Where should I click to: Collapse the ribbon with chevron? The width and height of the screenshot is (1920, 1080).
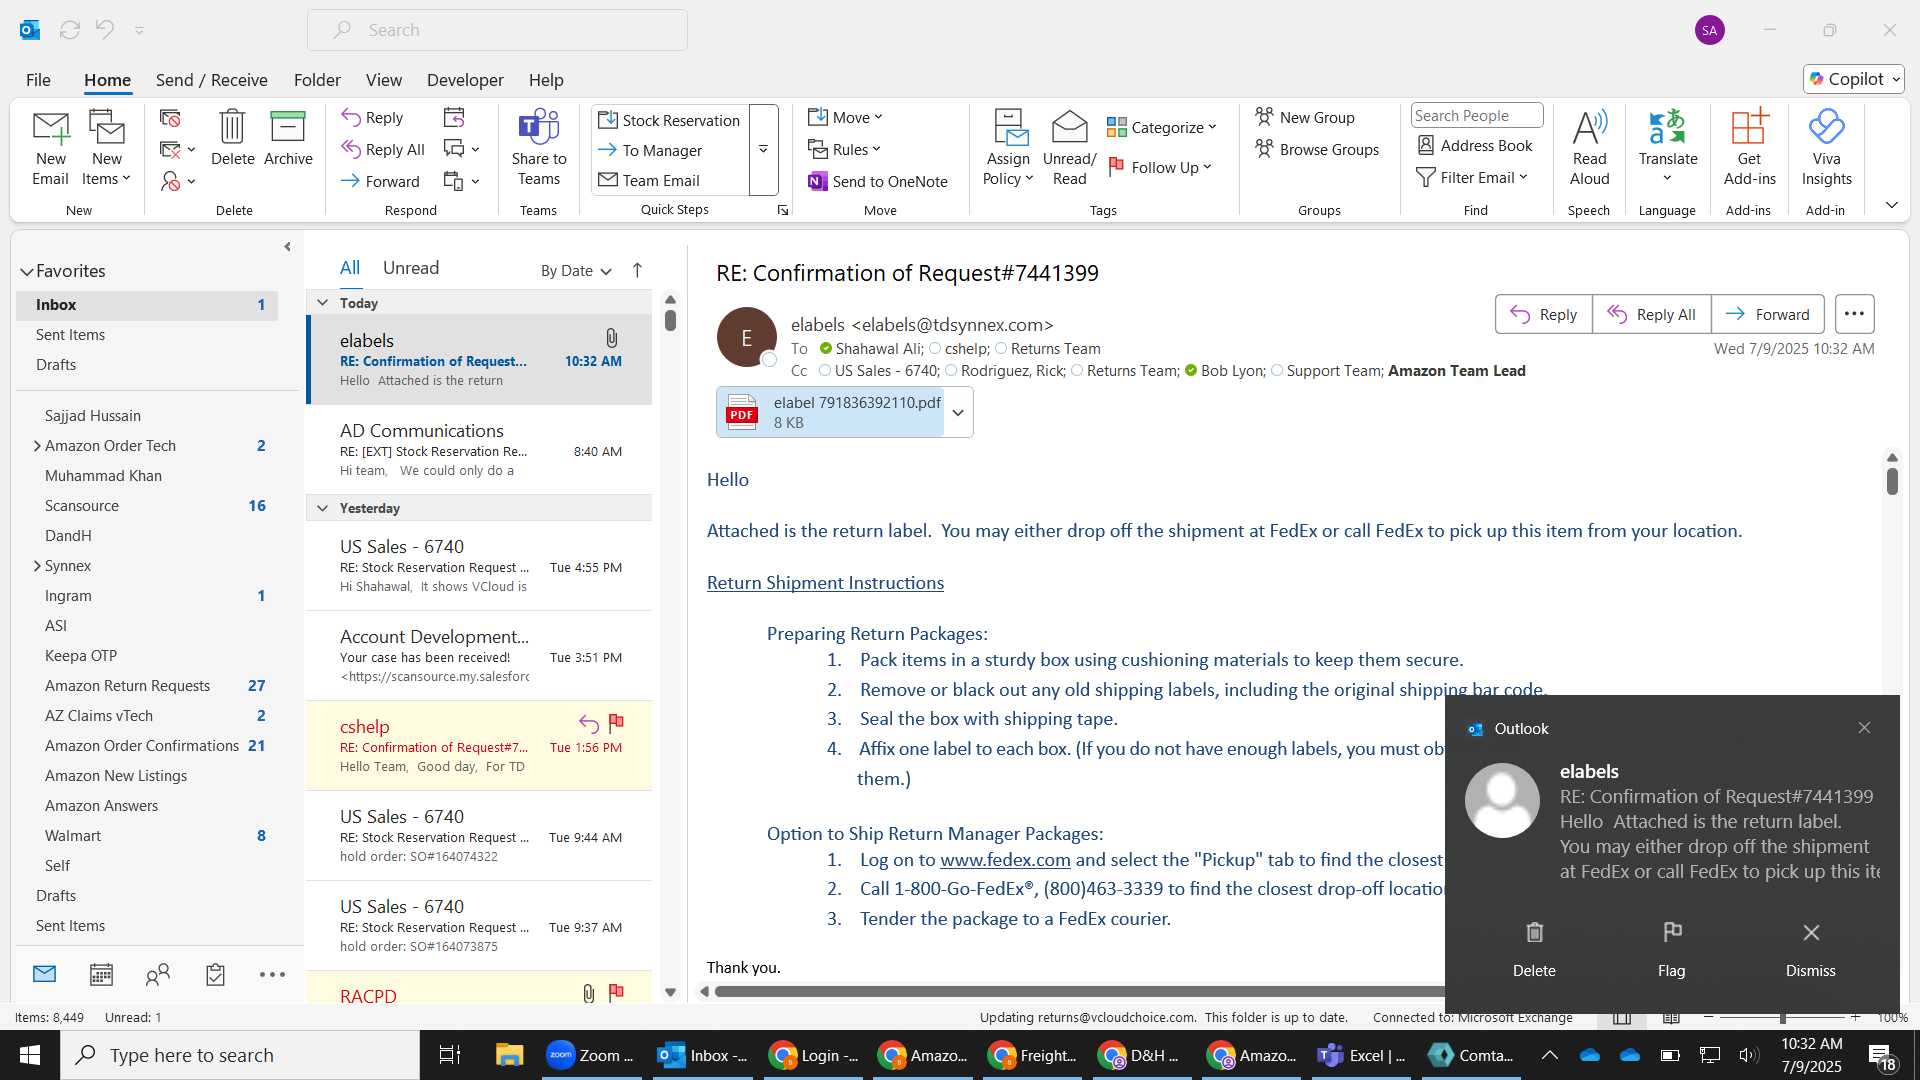[1891, 205]
